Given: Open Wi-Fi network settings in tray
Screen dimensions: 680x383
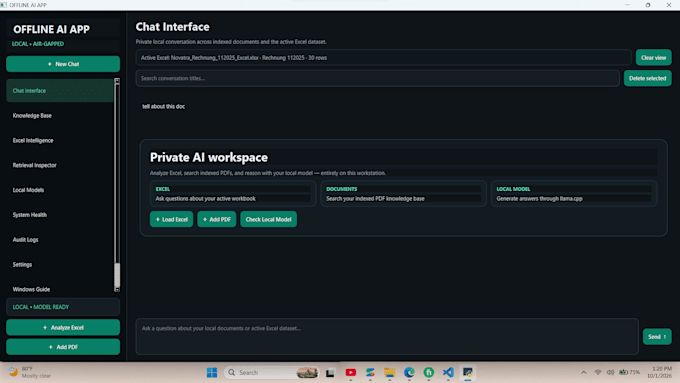Looking at the screenshot, I should [598, 373].
